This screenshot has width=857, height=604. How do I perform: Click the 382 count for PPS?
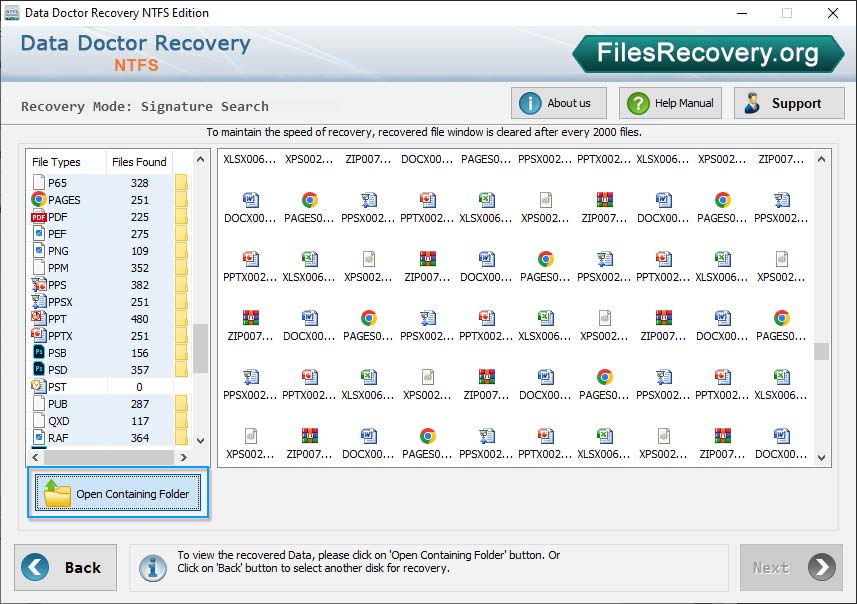[139, 285]
